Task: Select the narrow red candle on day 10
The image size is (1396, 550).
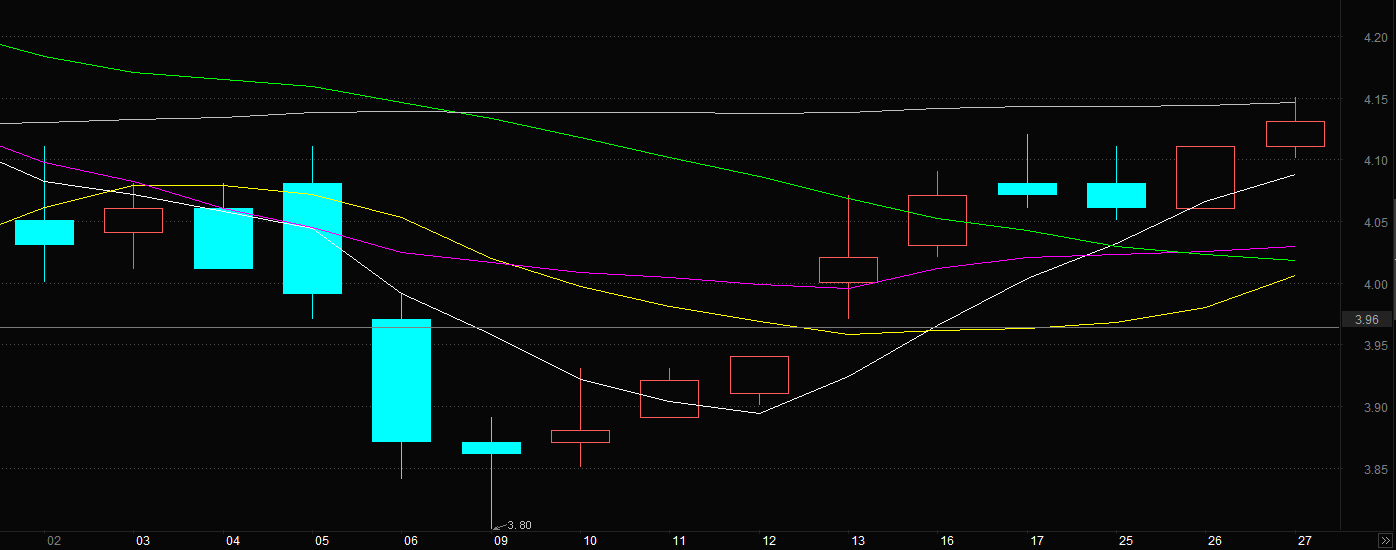Action: coord(580,436)
